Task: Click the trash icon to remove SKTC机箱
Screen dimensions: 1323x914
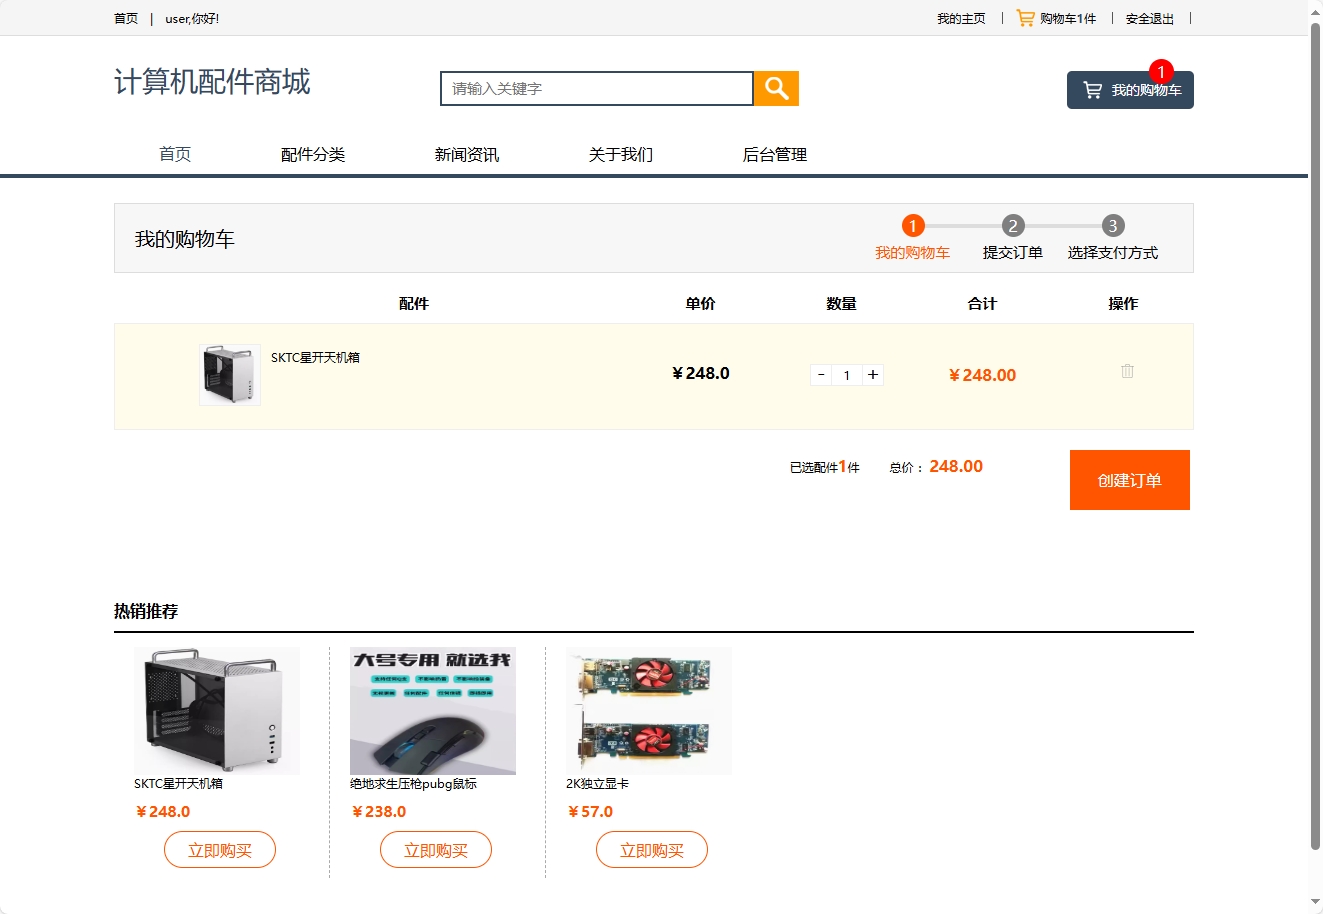Action: coord(1127,371)
